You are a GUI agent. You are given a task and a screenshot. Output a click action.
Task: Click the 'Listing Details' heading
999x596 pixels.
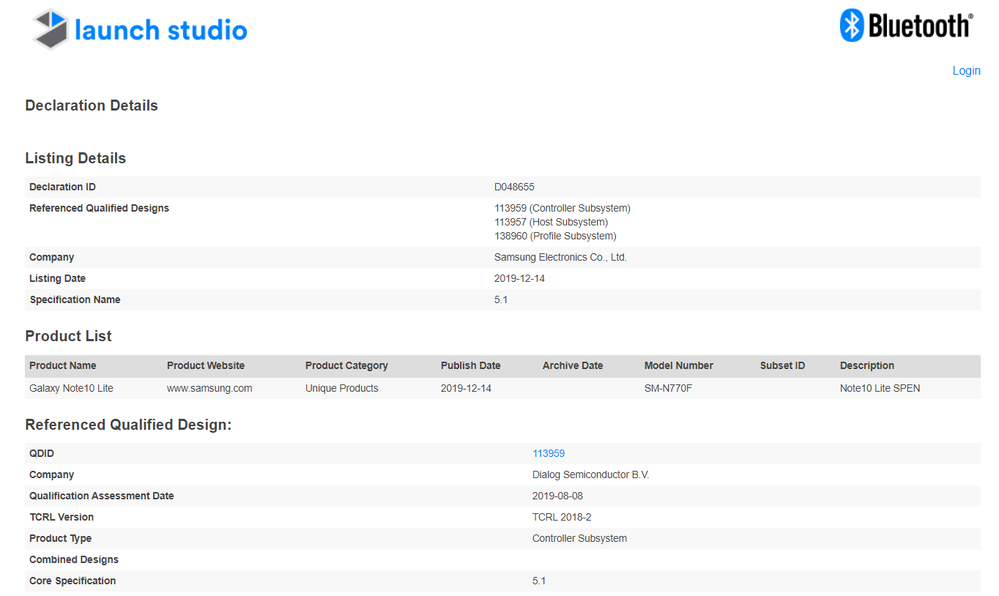pos(75,158)
